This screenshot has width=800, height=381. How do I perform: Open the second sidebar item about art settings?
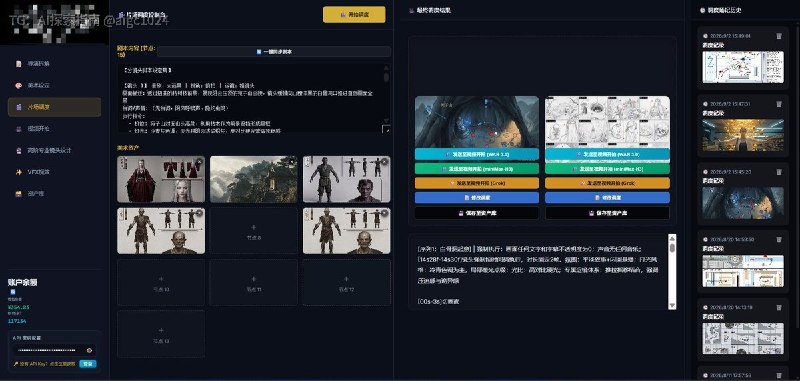pyautogui.click(x=54, y=85)
